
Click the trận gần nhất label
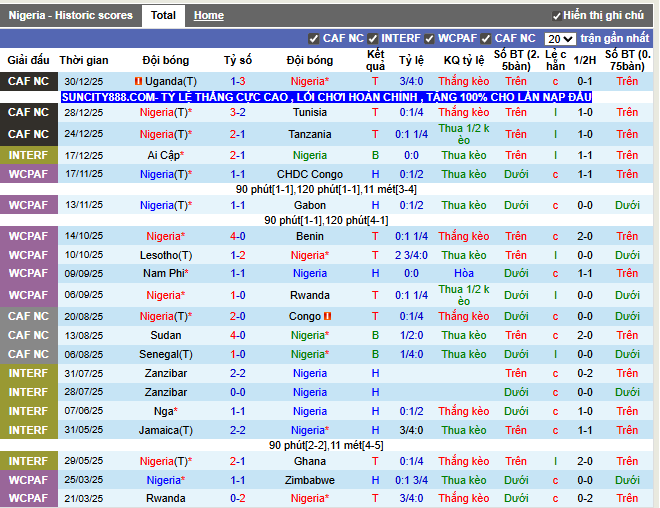point(615,38)
